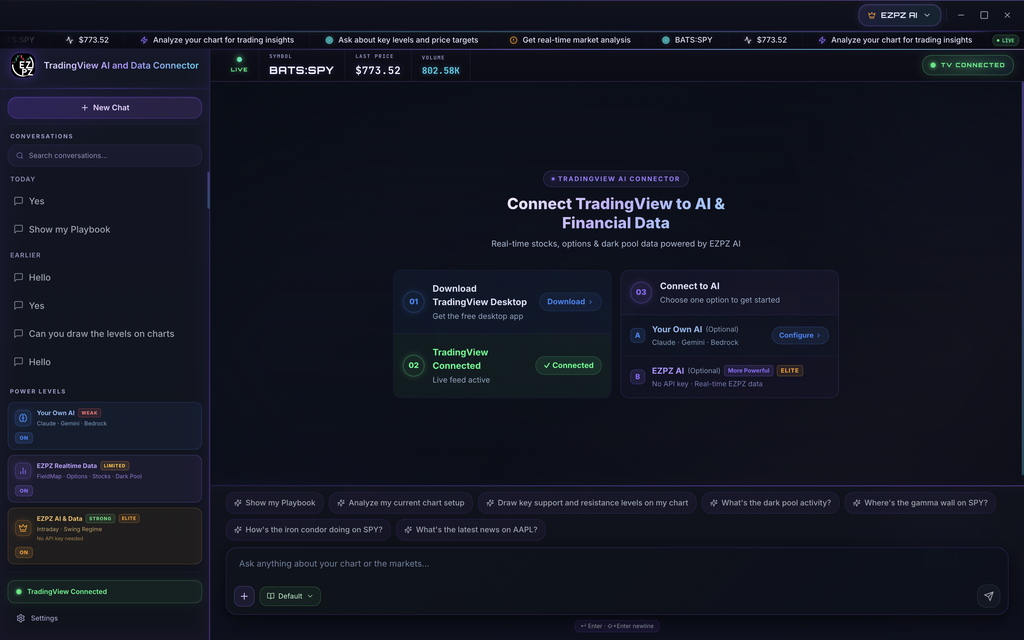Screen dimensions: 1024x640
Task: Click the STRONG badge on EZPZ AI & Data
Action: (100, 519)
